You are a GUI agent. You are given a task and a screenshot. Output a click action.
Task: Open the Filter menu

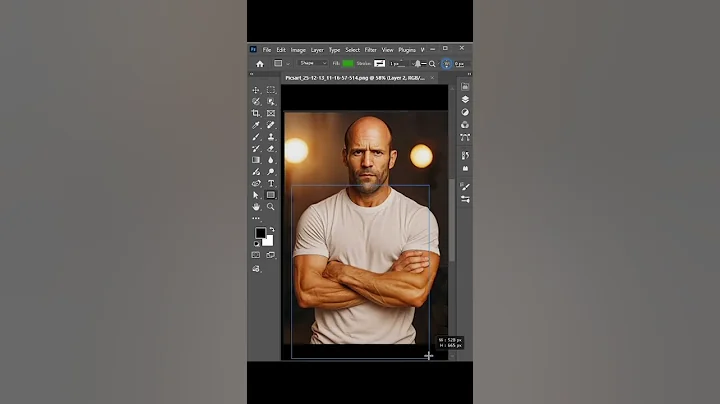(x=371, y=50)
